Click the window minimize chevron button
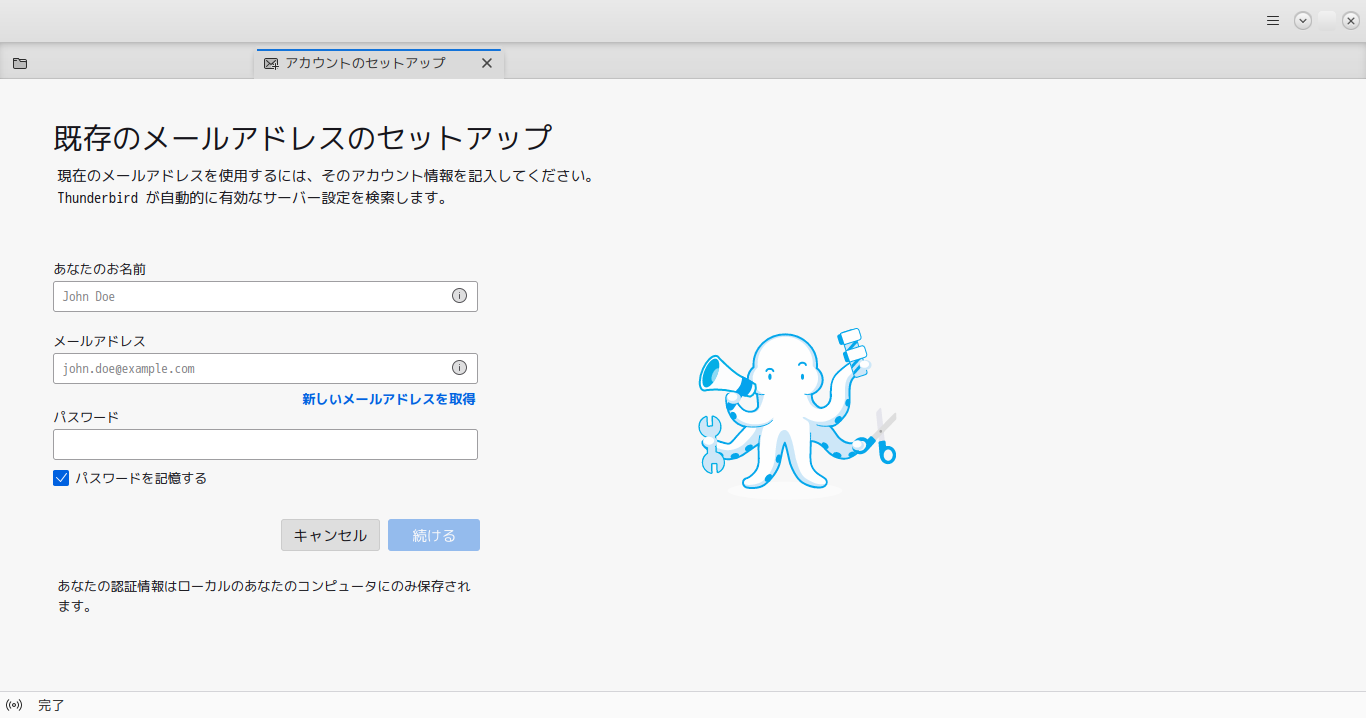The image size is (1366, 718). [x=1303, y=20]
